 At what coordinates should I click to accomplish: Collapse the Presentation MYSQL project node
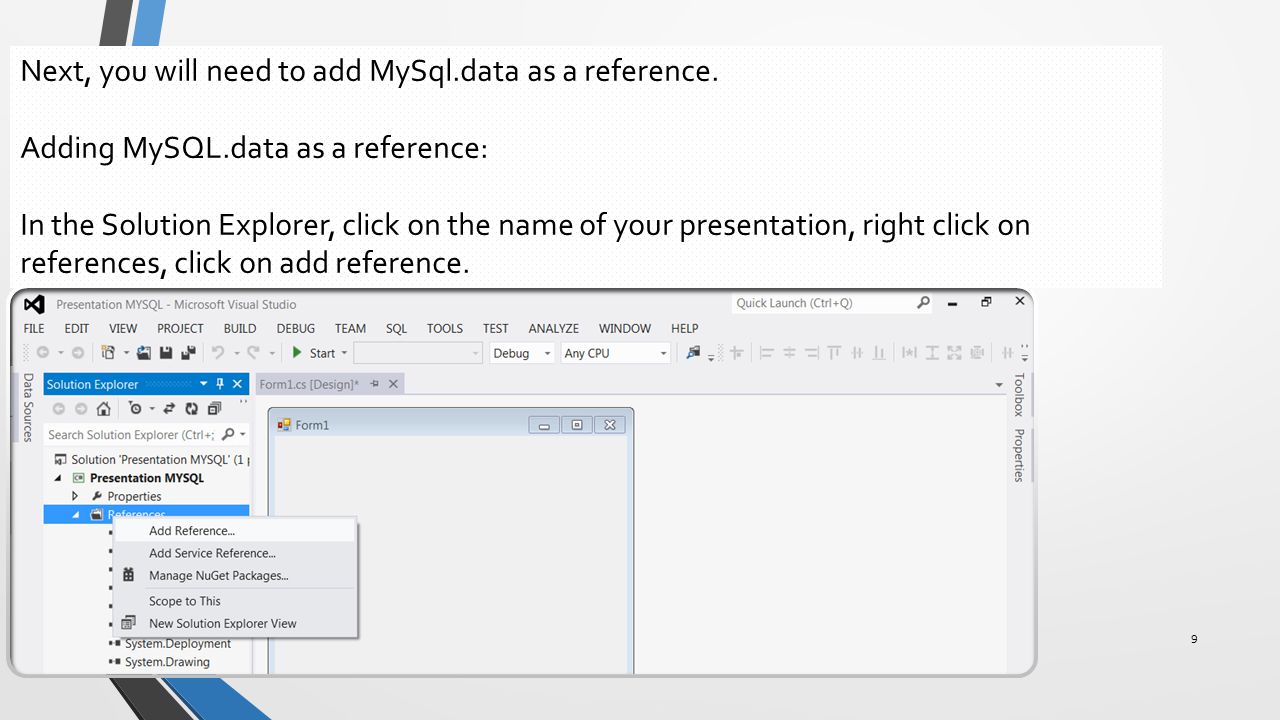[x=58, y=478]
